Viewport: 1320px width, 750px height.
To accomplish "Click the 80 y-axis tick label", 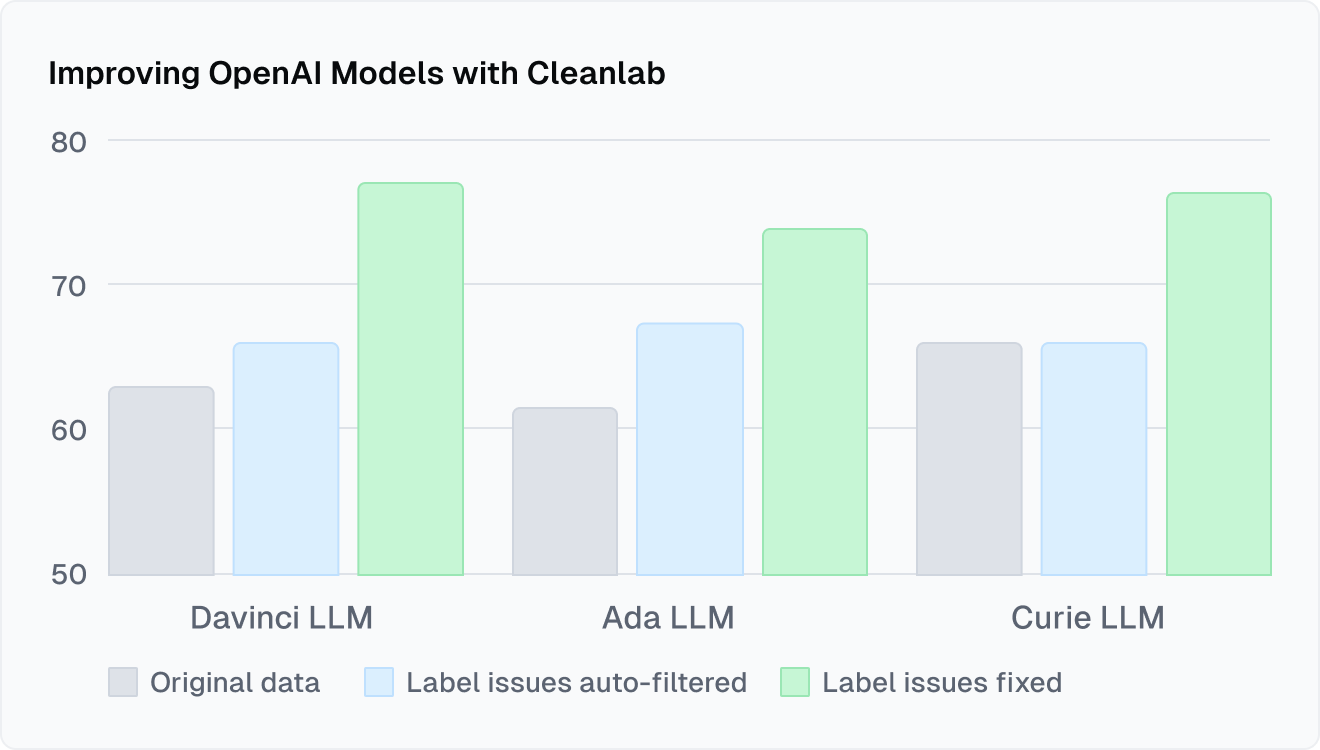I will point(69,141).
